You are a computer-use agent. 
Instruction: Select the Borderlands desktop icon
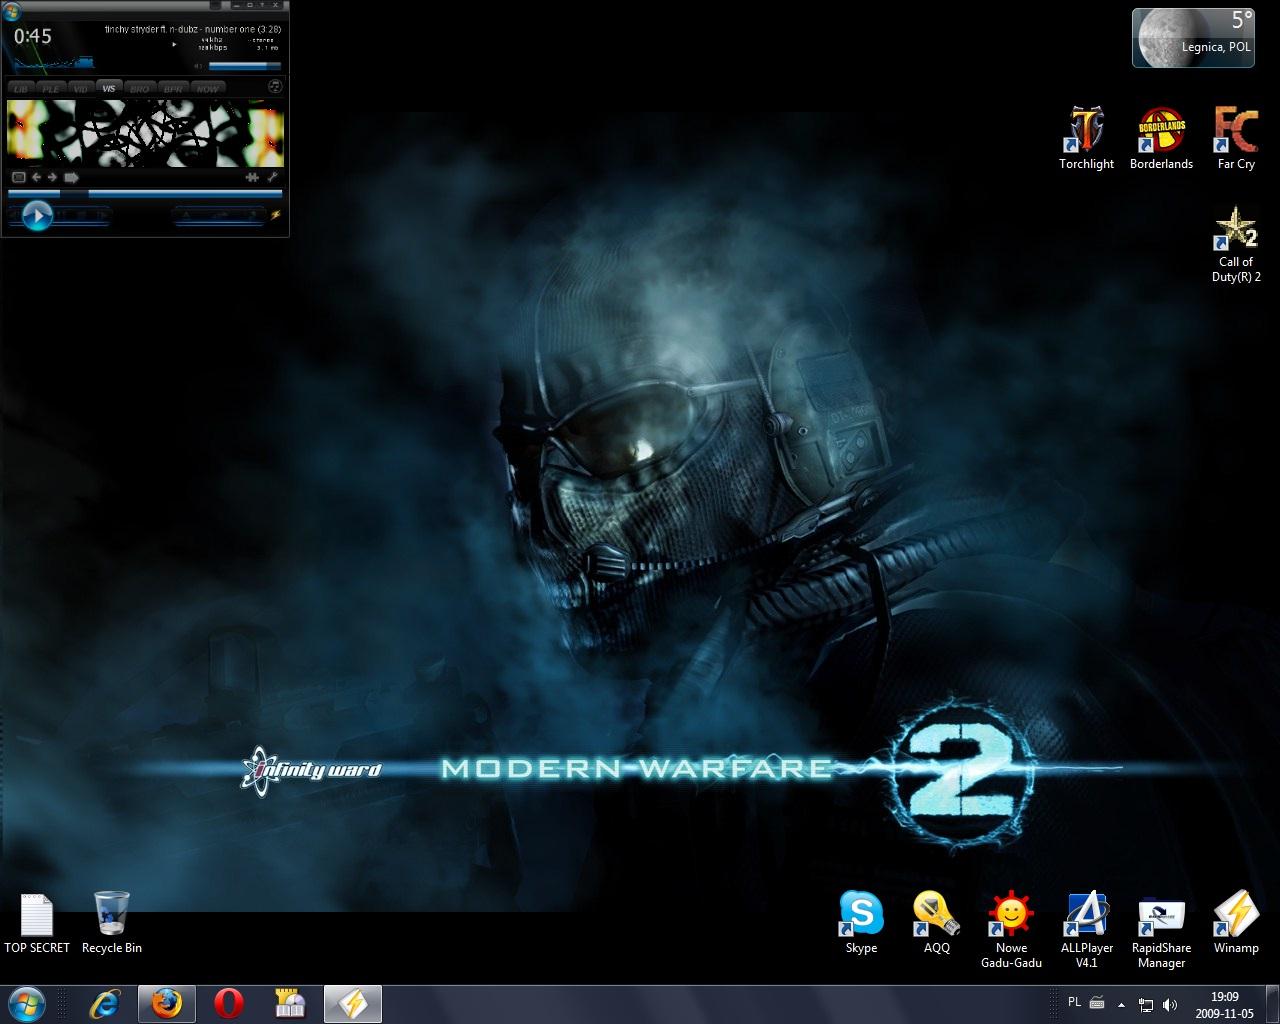1161,138
